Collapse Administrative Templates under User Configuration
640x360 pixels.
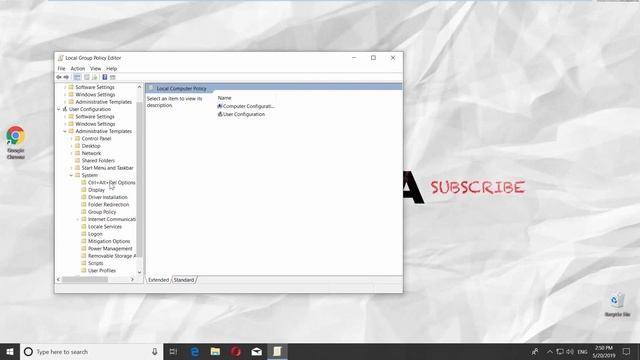[x=65, y=131]
